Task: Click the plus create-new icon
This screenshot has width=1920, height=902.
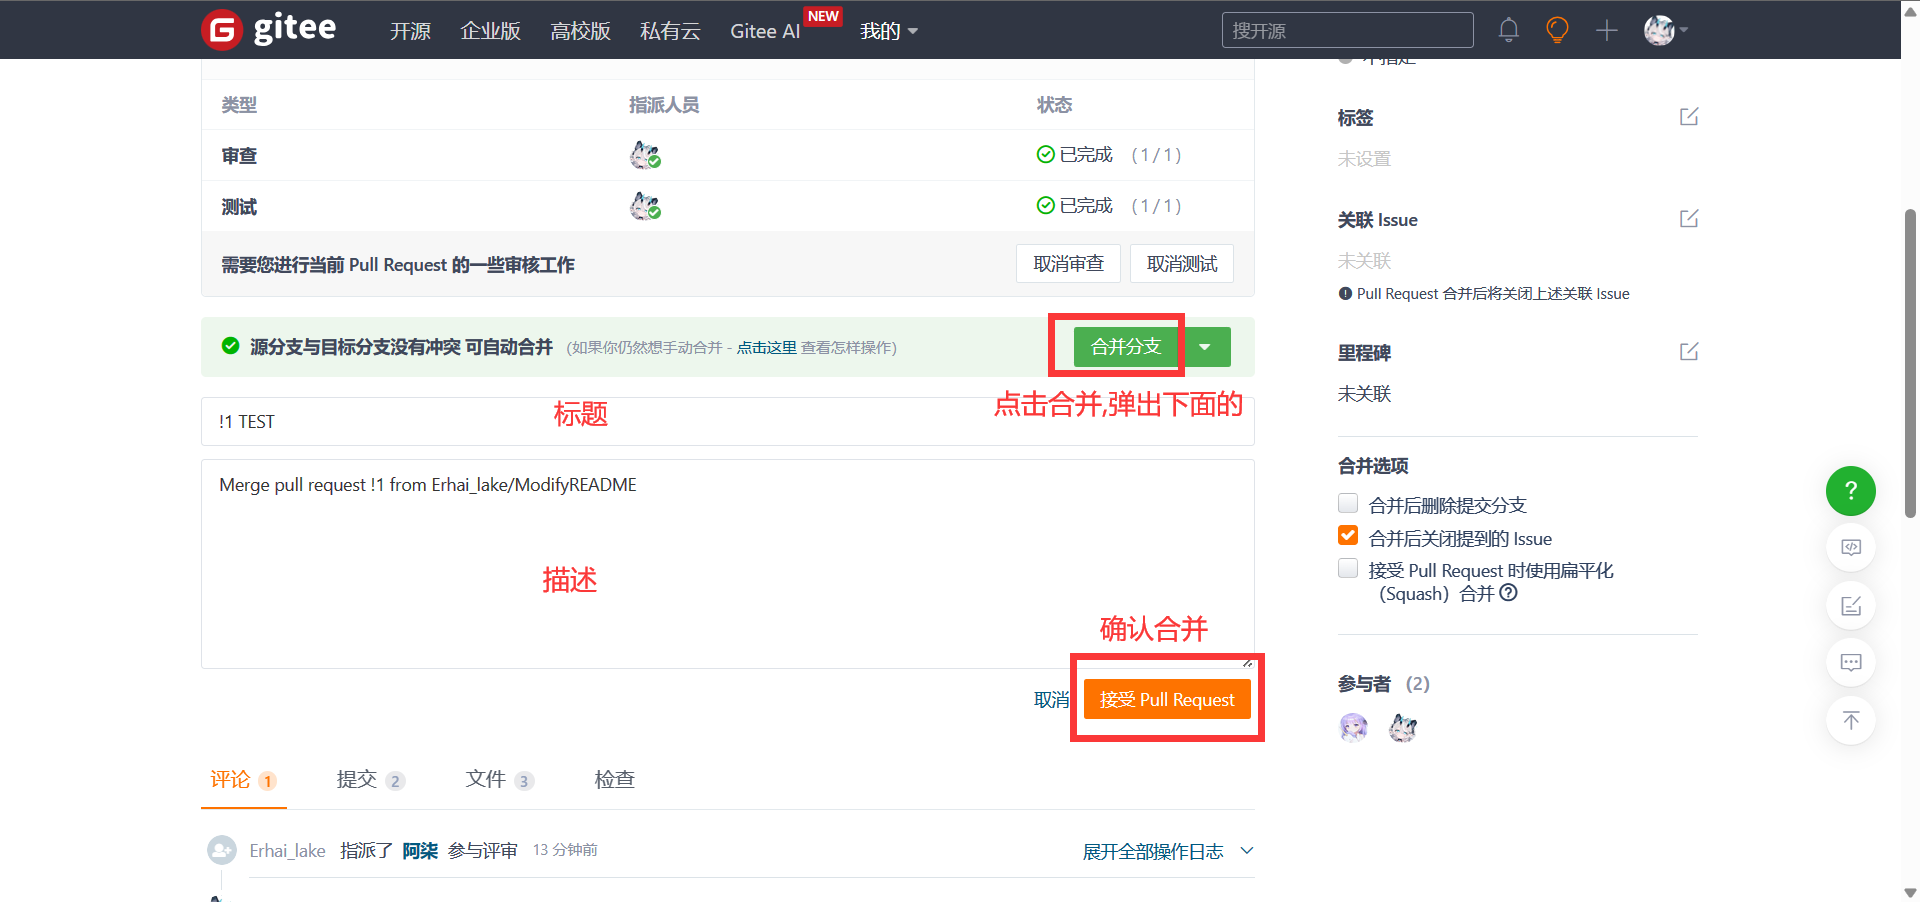Action: coord(1606,31)
